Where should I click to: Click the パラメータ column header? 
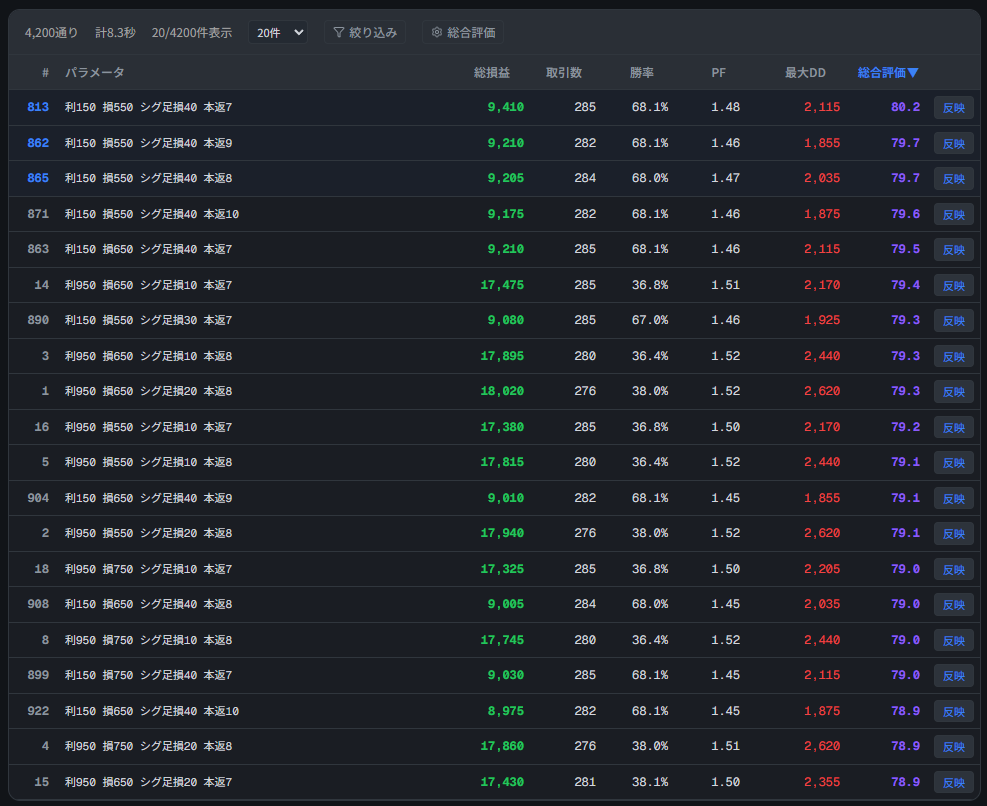click(94, 72)
